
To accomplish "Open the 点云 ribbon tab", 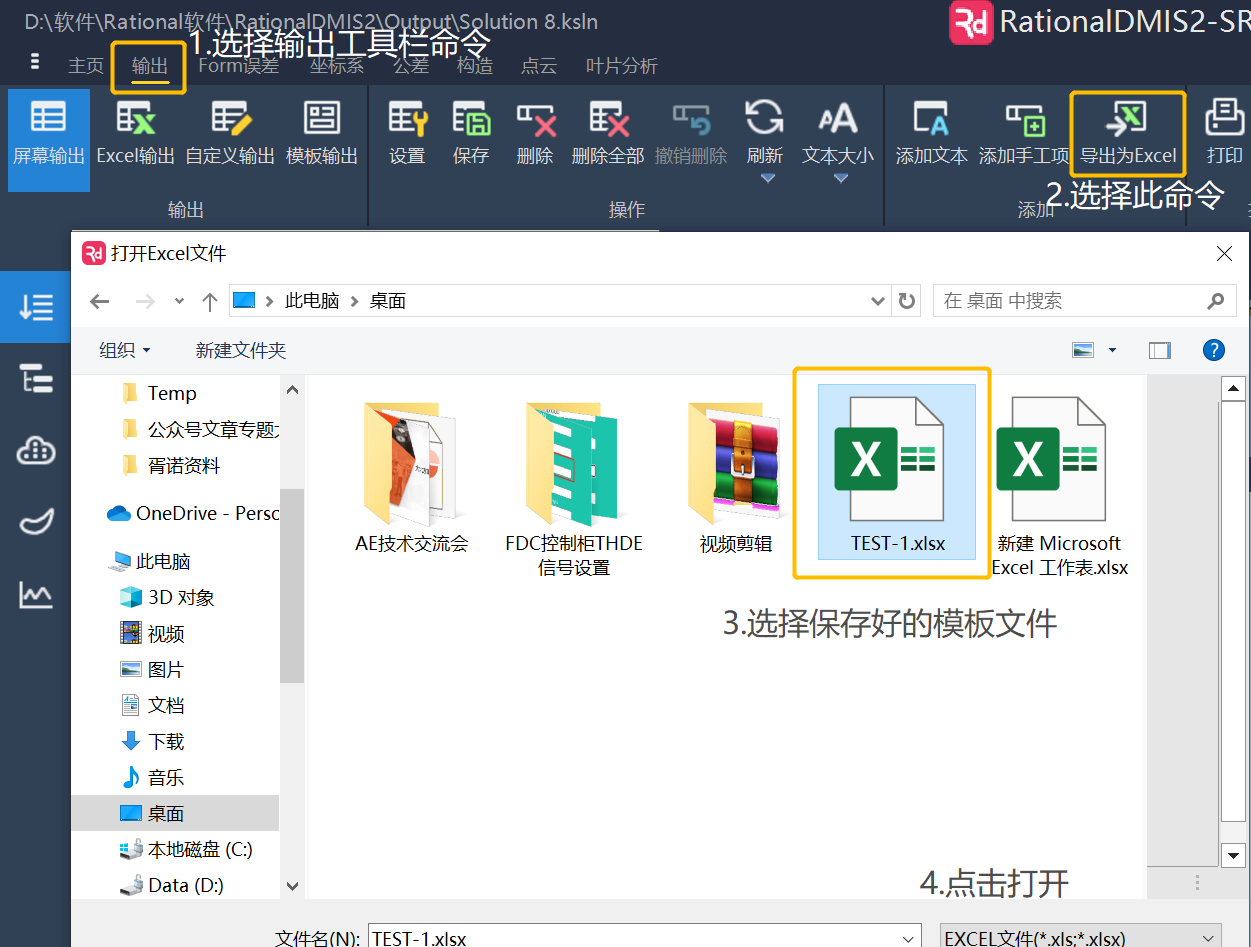I will (538, 66).
